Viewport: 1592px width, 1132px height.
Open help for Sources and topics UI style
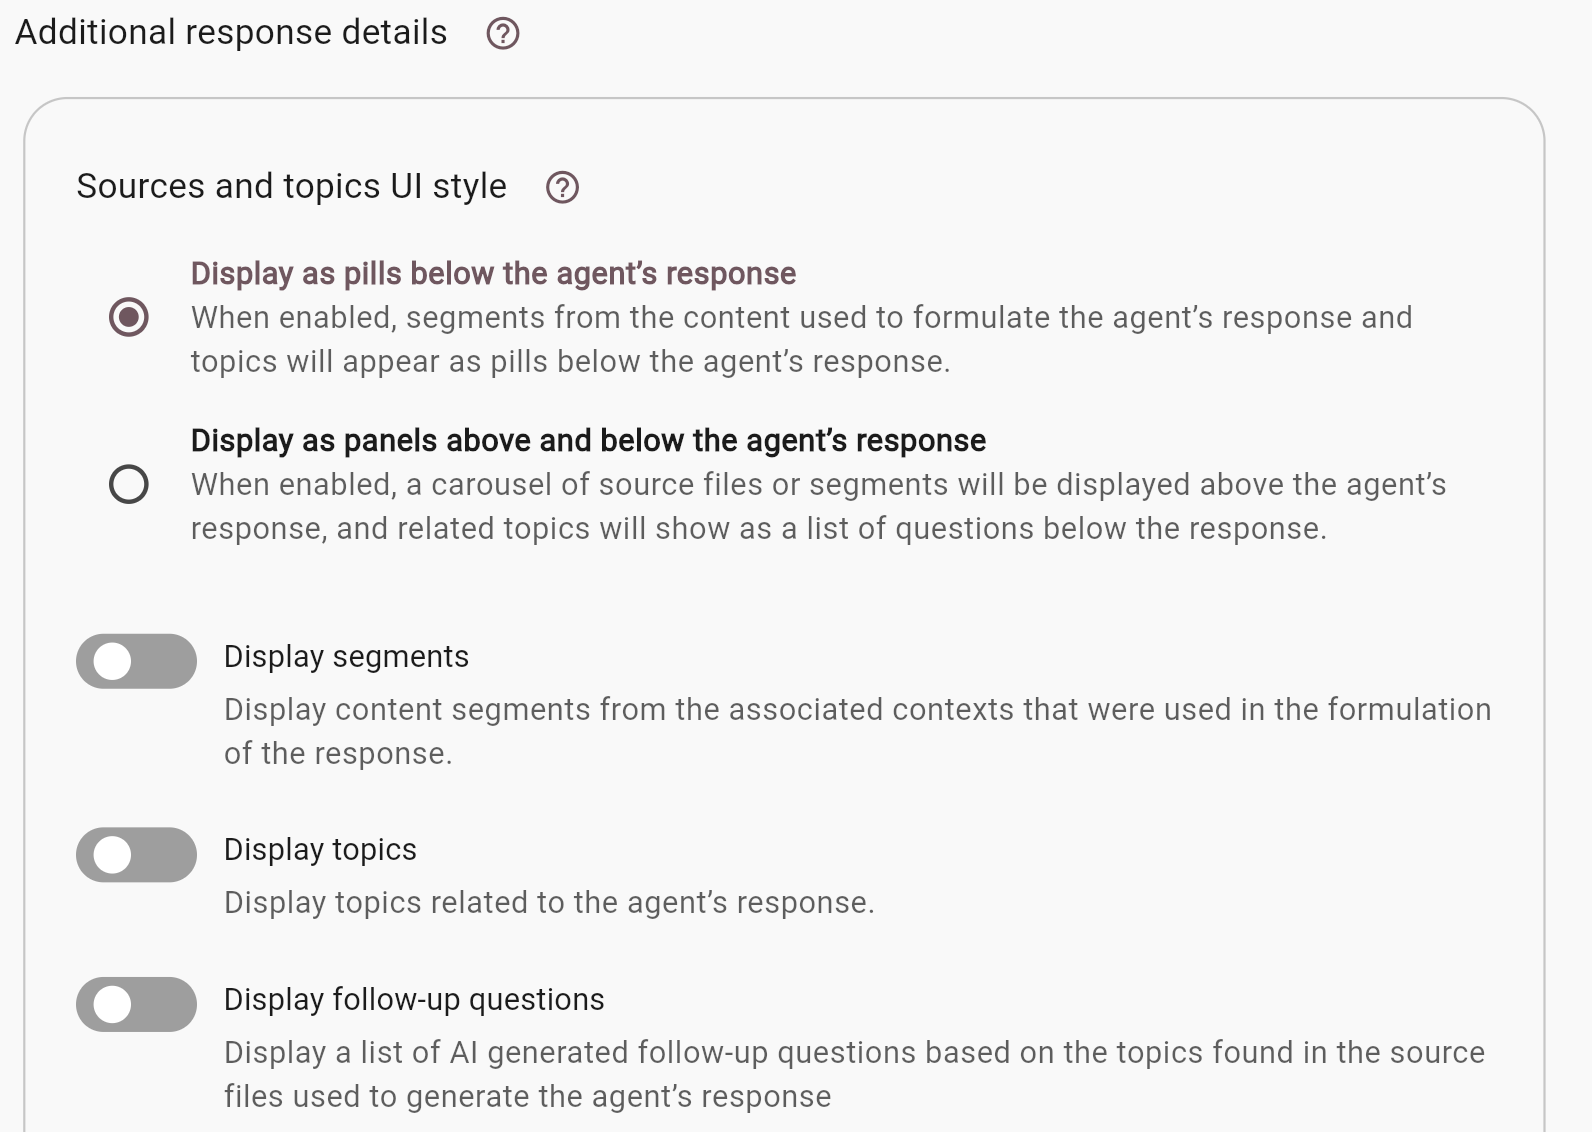point(562,188)
